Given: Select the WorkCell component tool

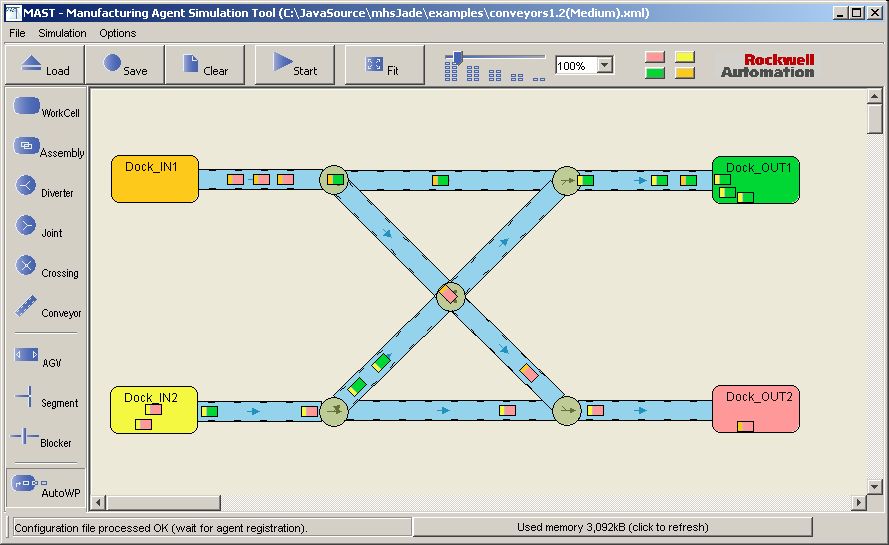Looking at the screenshot, I should pyautogui.click(x=46, y=107).
